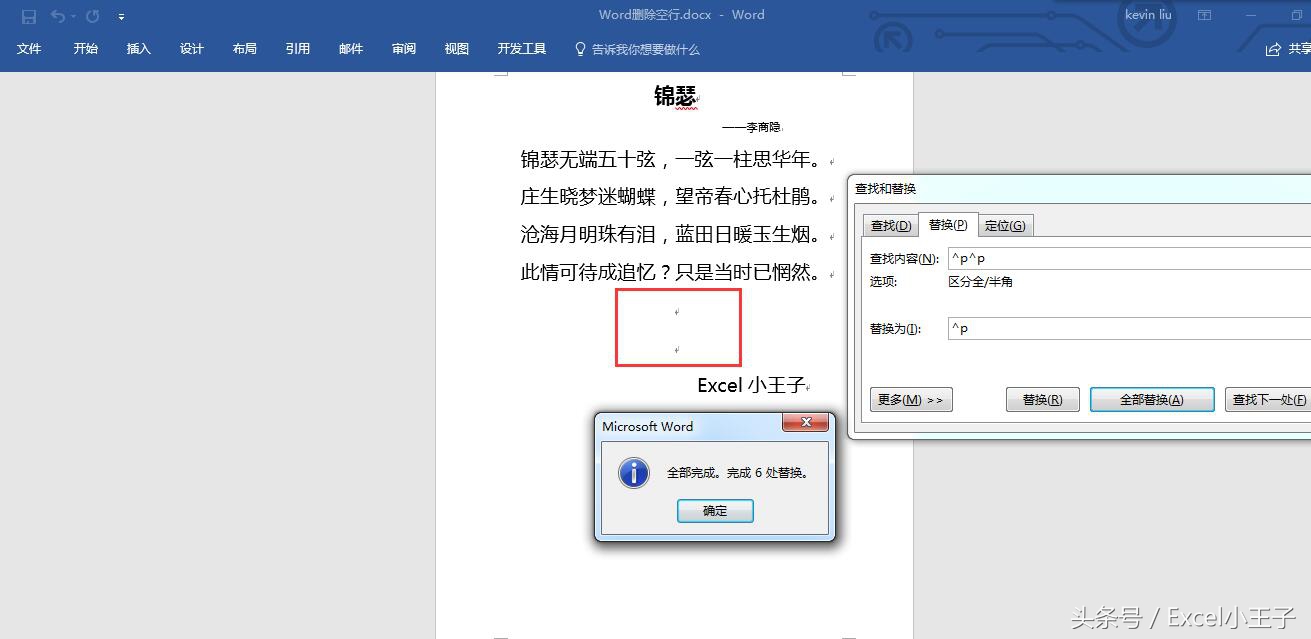The width and height of the screenshot is (1311, 639).
Task: Click the 查找和替换 dialog title bar
Action: (x=1080, y=188)
